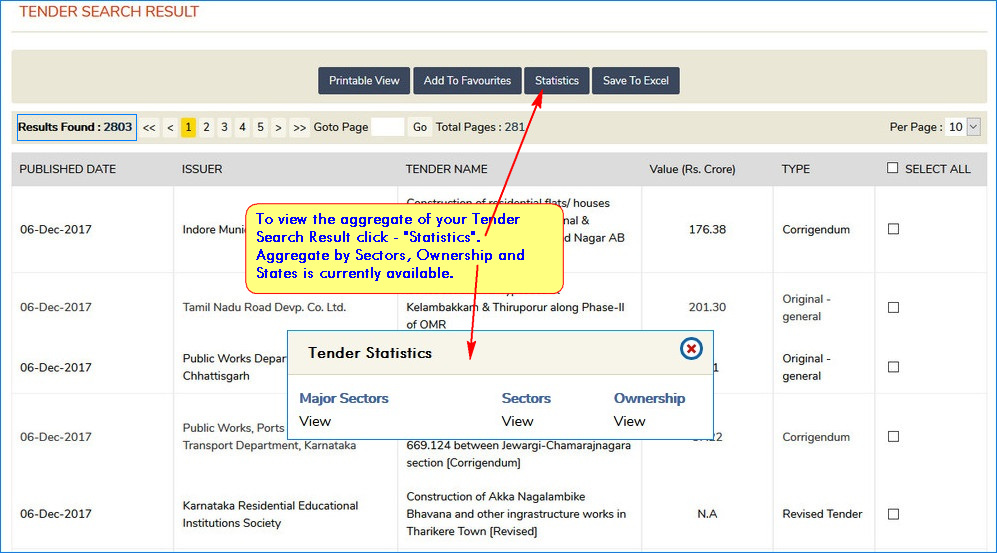Click the Printable View button
Image resolution: width=997 pixels, height=553 pixels.
tap(364, 81)
